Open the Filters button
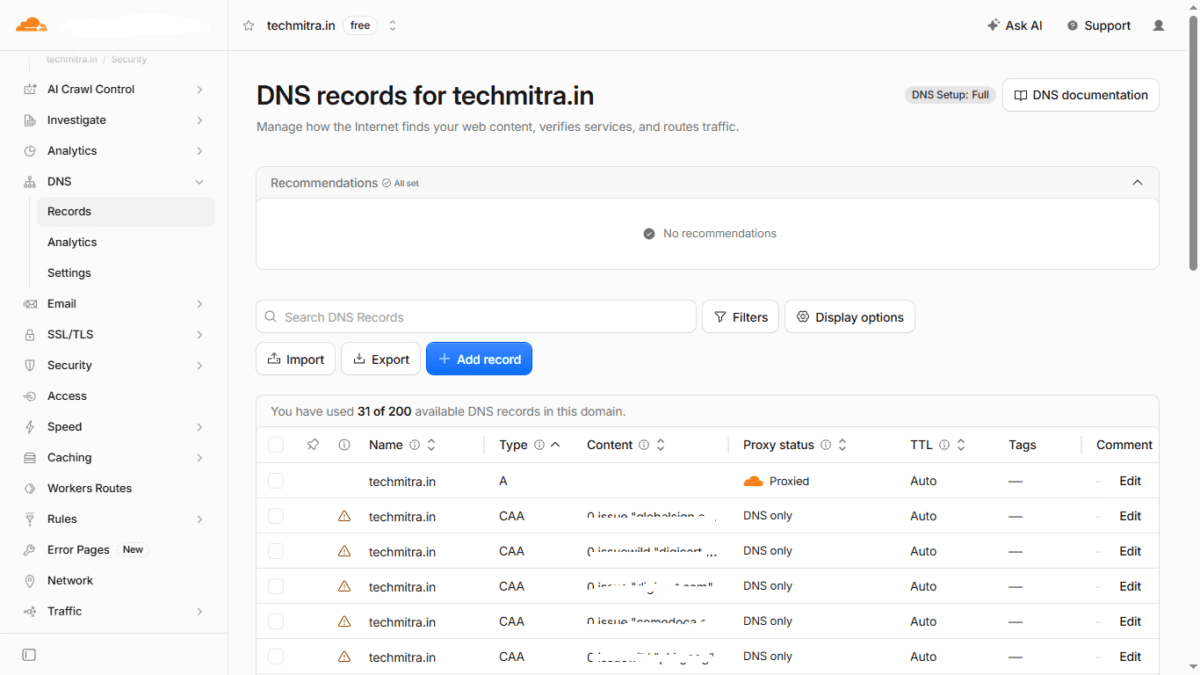Image resolution: width=1200 pixels, height=675 pixels. [741, 317]
